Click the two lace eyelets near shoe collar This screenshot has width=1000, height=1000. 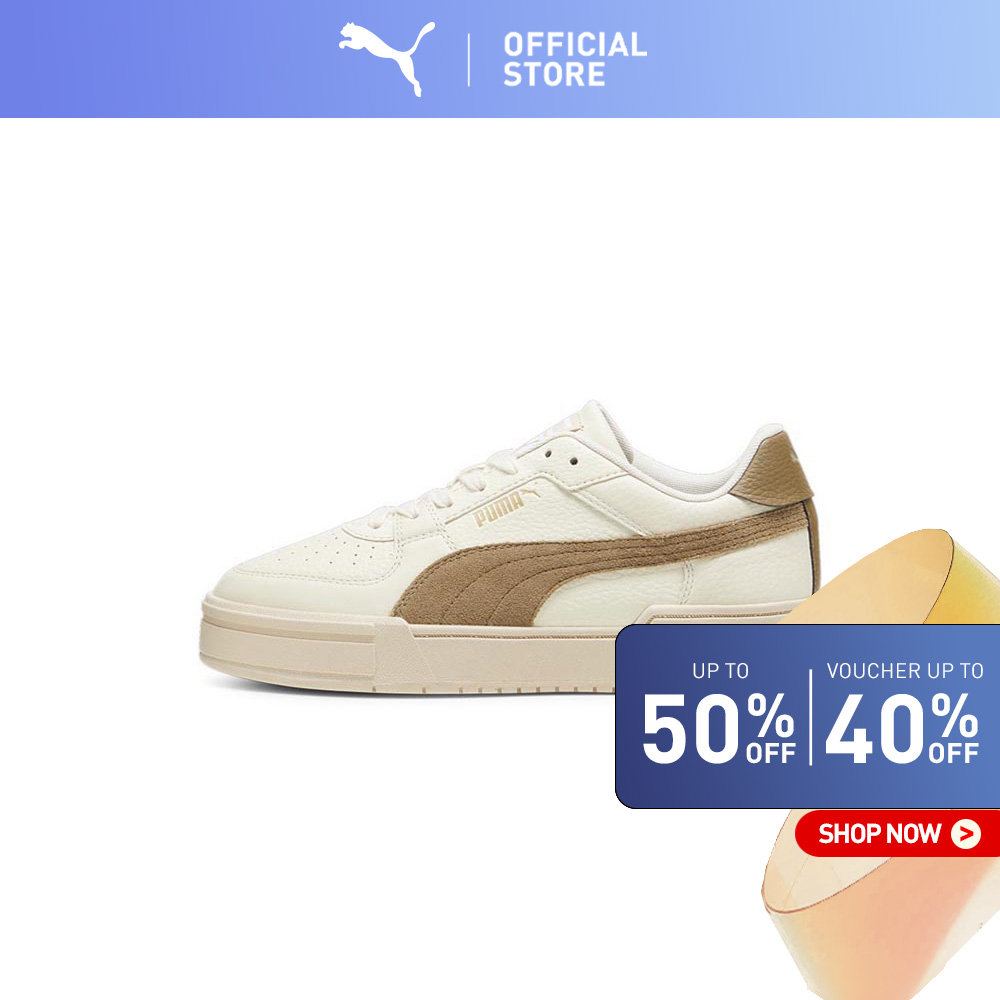[561, 457]
